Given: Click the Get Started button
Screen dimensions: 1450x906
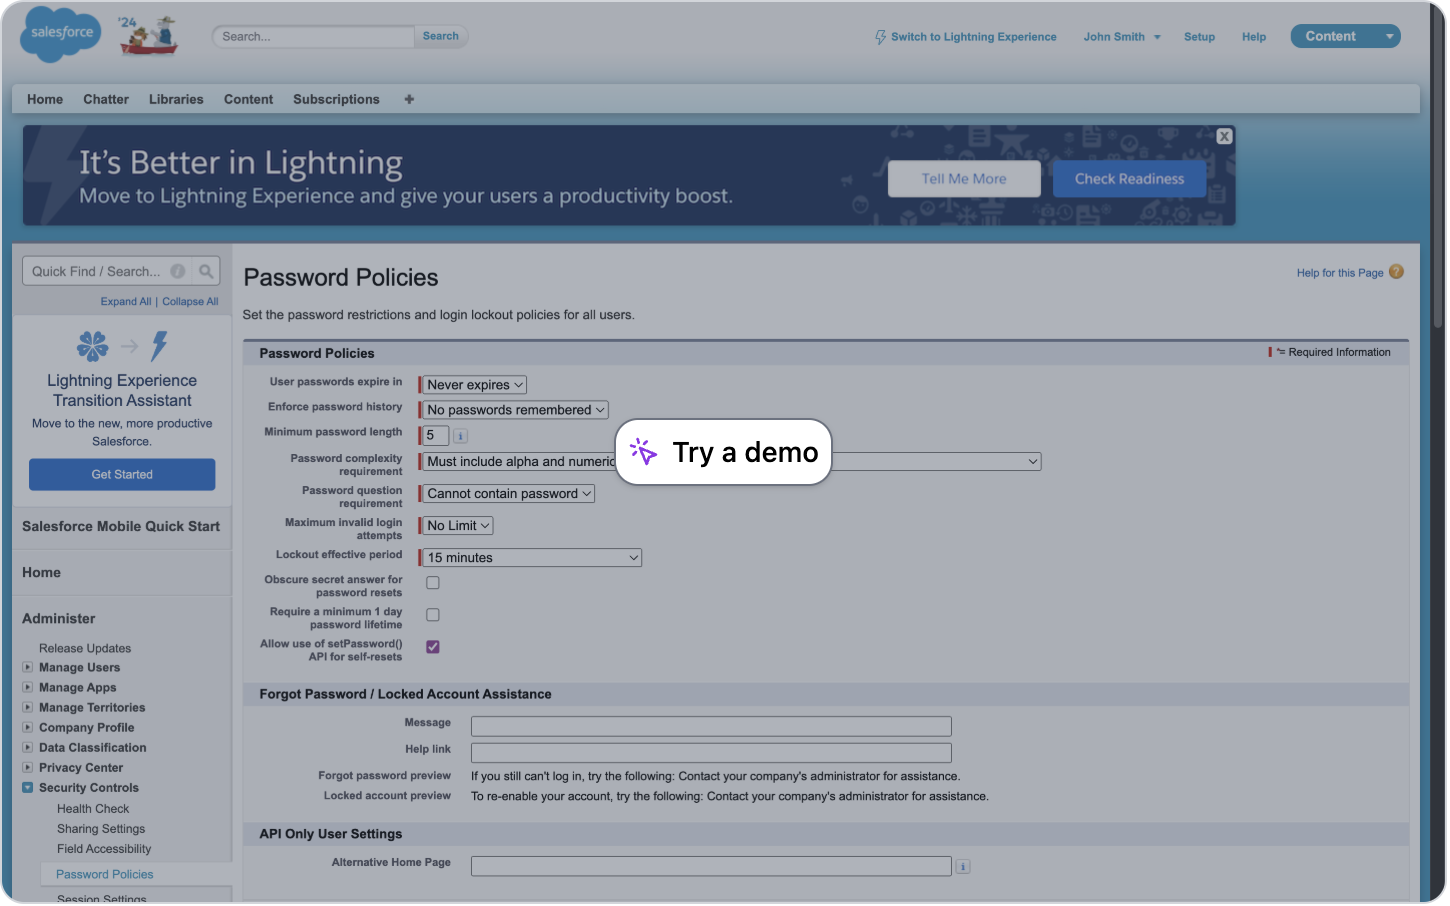Looking at the screenshot, I should (x=121, y=475).
